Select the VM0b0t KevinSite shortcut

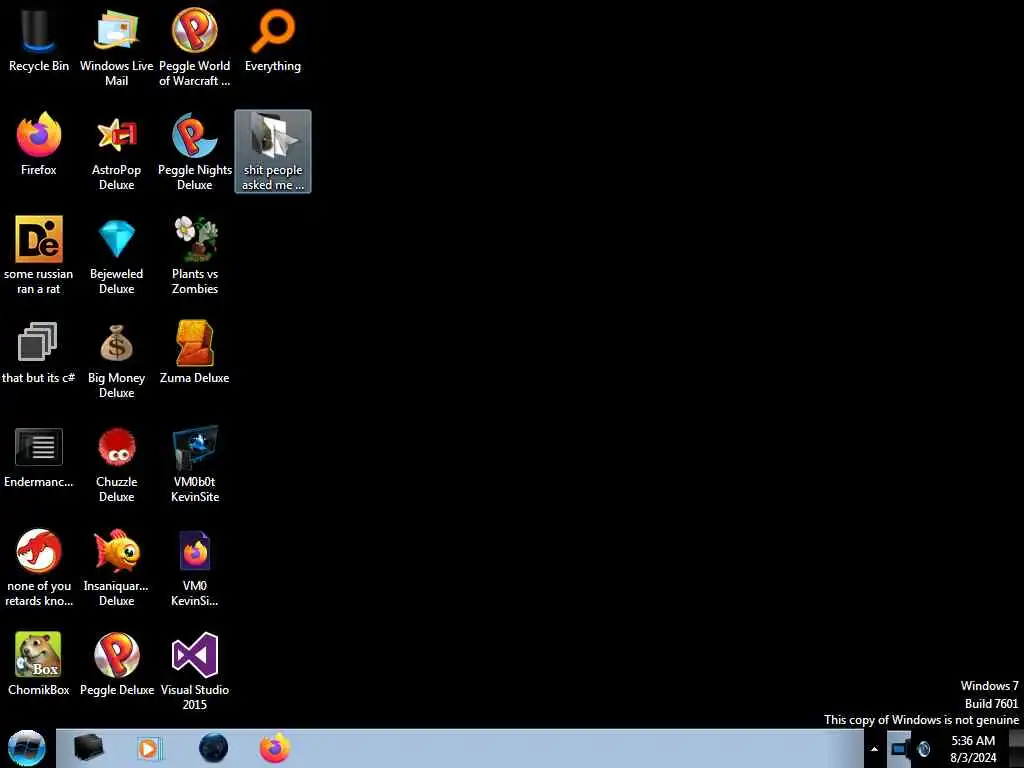[195, 447]
